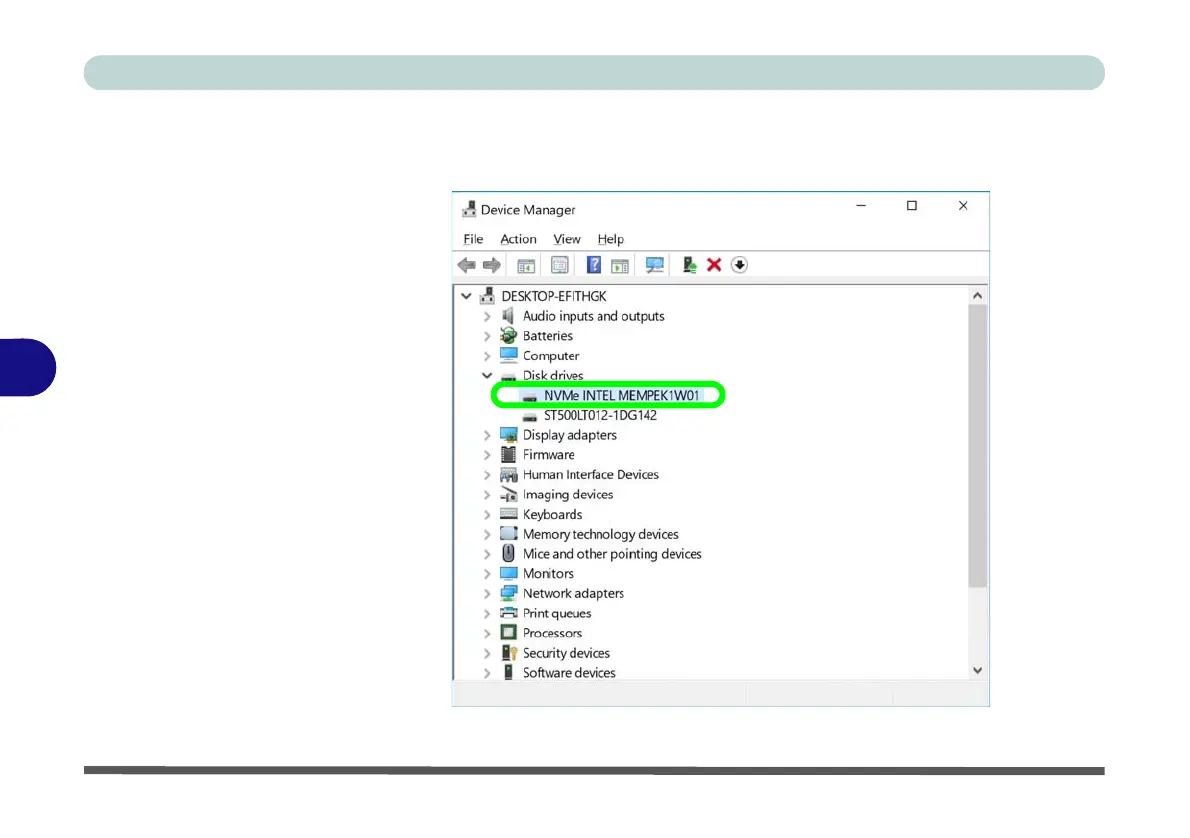Click the DESKTOP-EFITHGK computer icon

(487, 296)
